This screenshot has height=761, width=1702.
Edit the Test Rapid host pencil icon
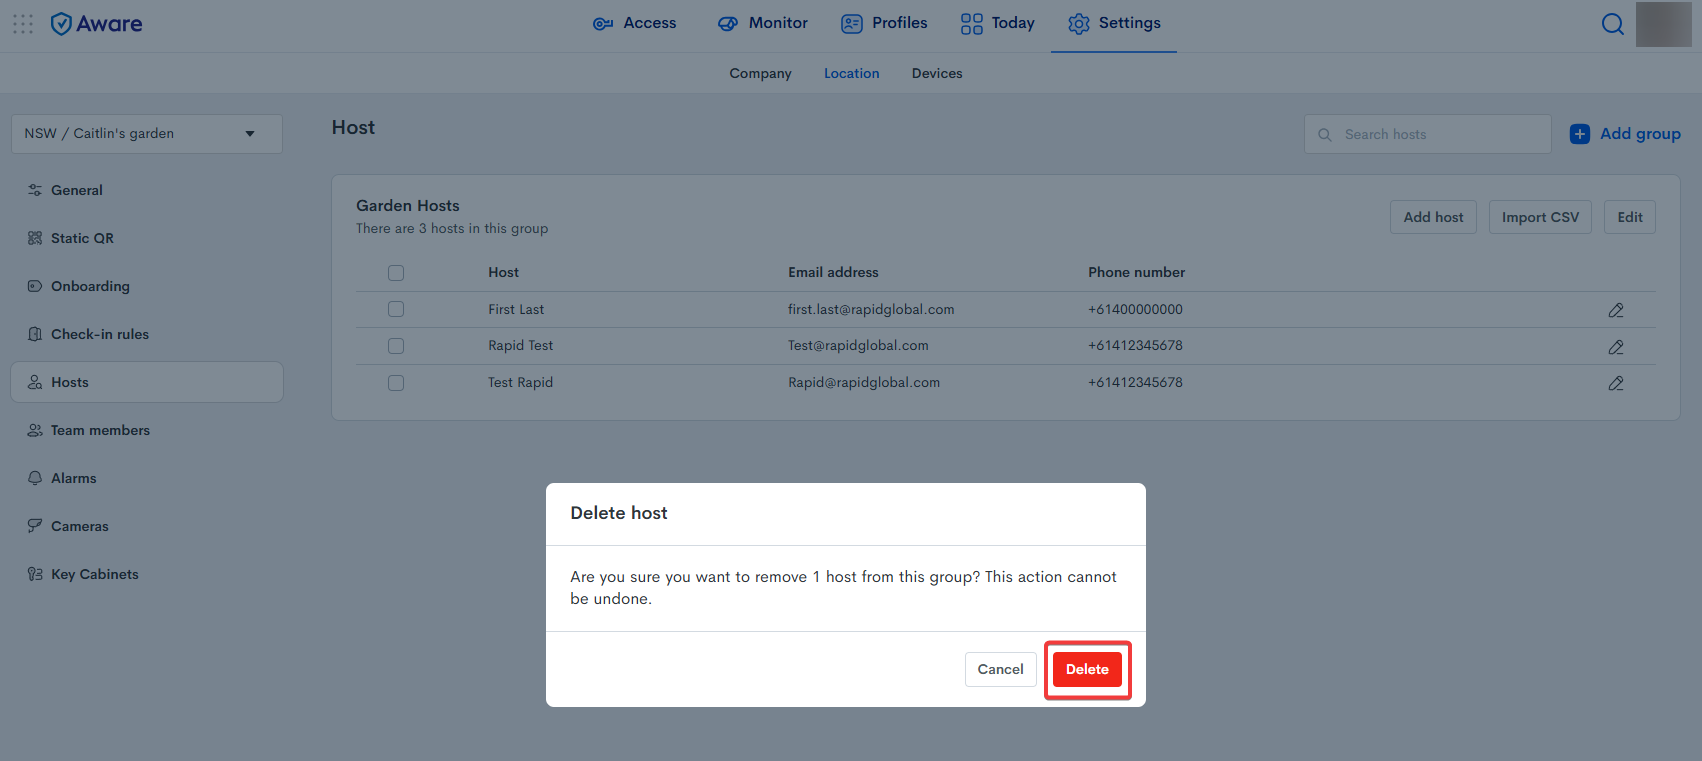click(1616, 383)
